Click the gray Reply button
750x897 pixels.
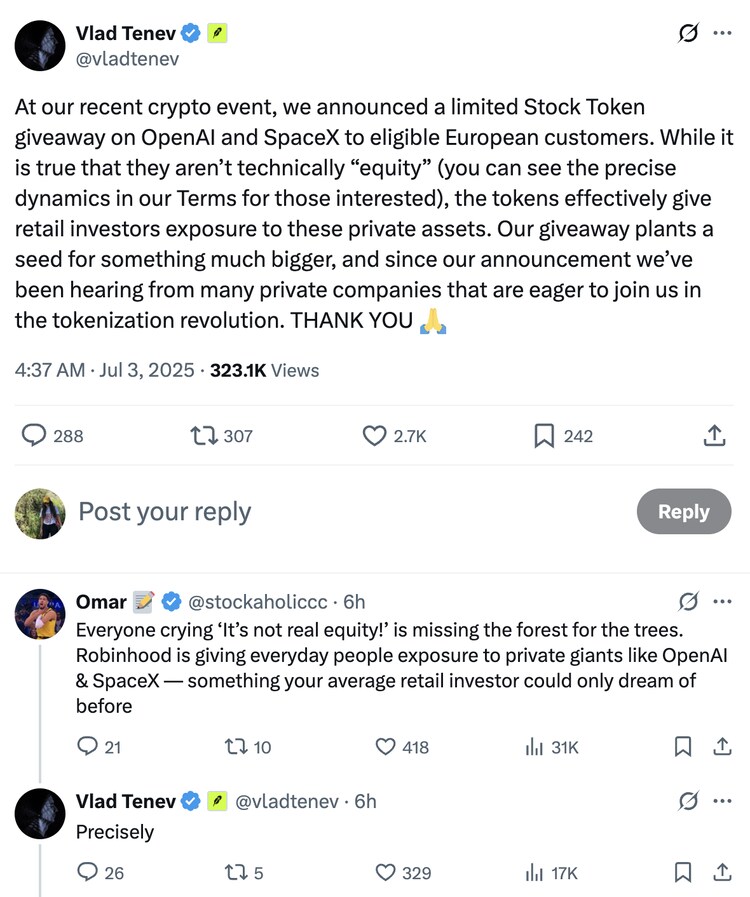point(684,511)
